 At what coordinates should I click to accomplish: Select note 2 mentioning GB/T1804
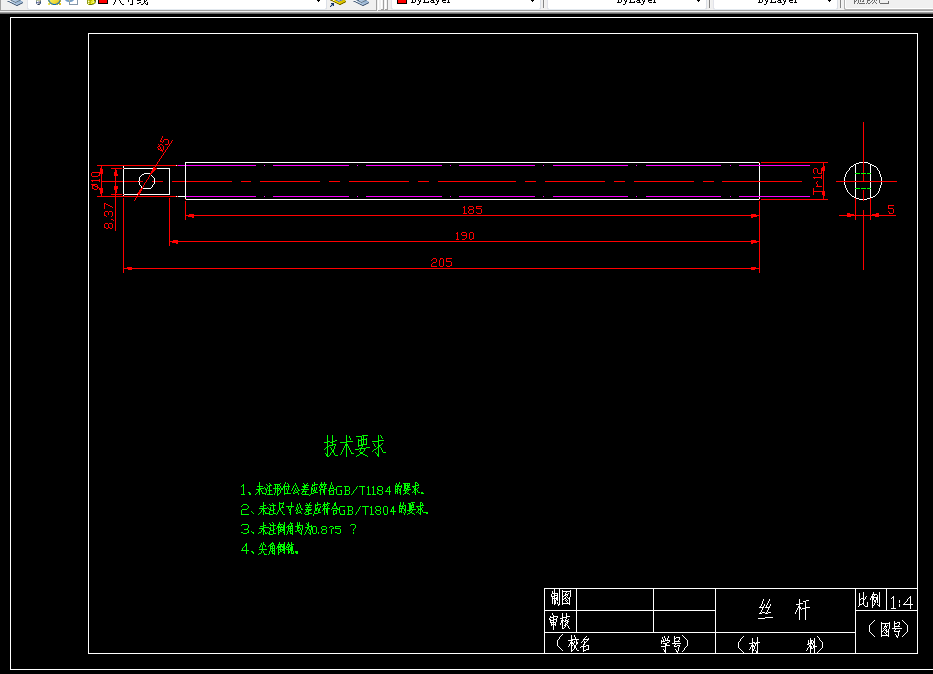pyautogui.click(x=334, y=509)
